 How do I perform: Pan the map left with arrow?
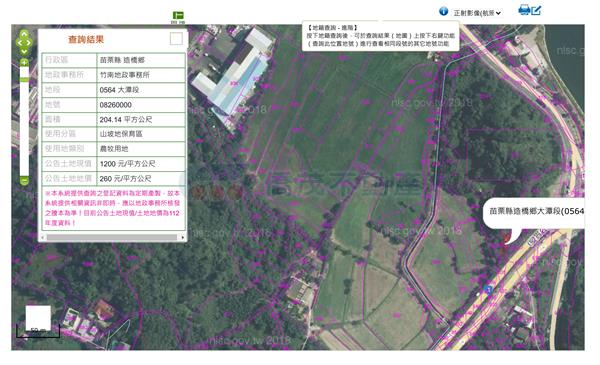point(19,43)
